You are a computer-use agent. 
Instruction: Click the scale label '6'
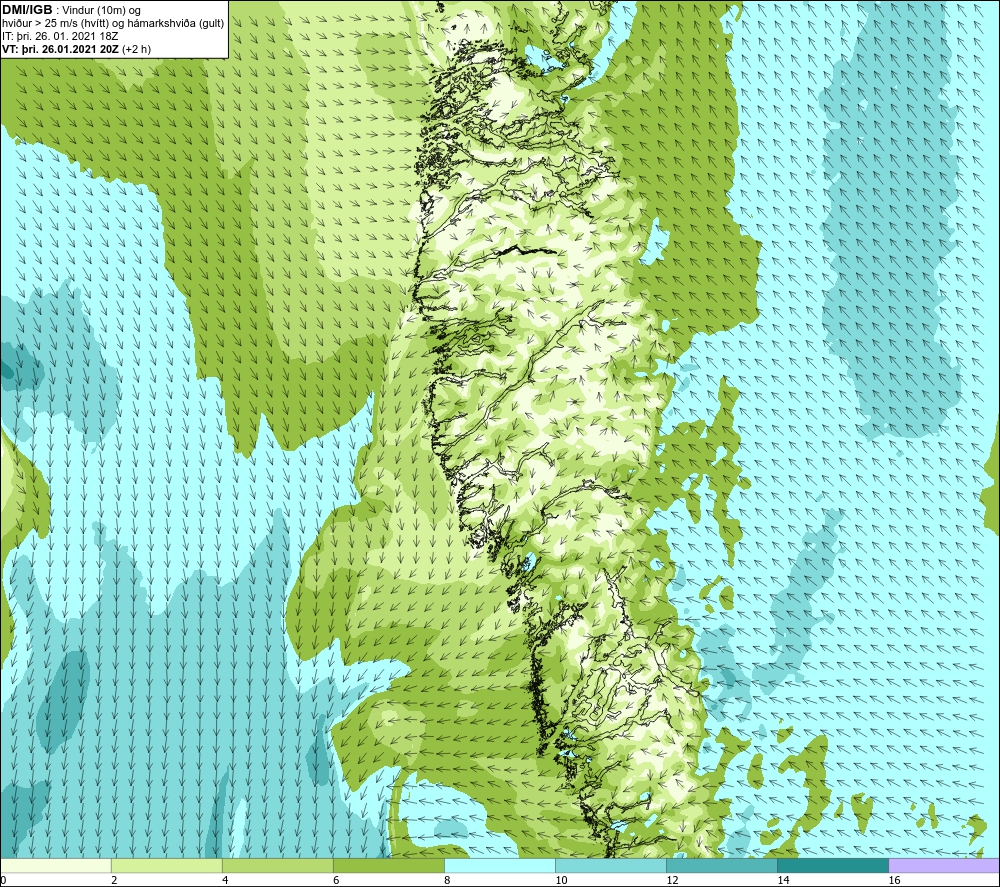[x=335, y=881]
